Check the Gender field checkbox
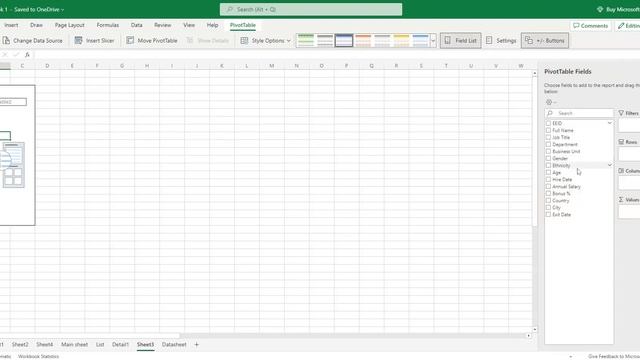640x360 pixels. (x=548, y=158)
